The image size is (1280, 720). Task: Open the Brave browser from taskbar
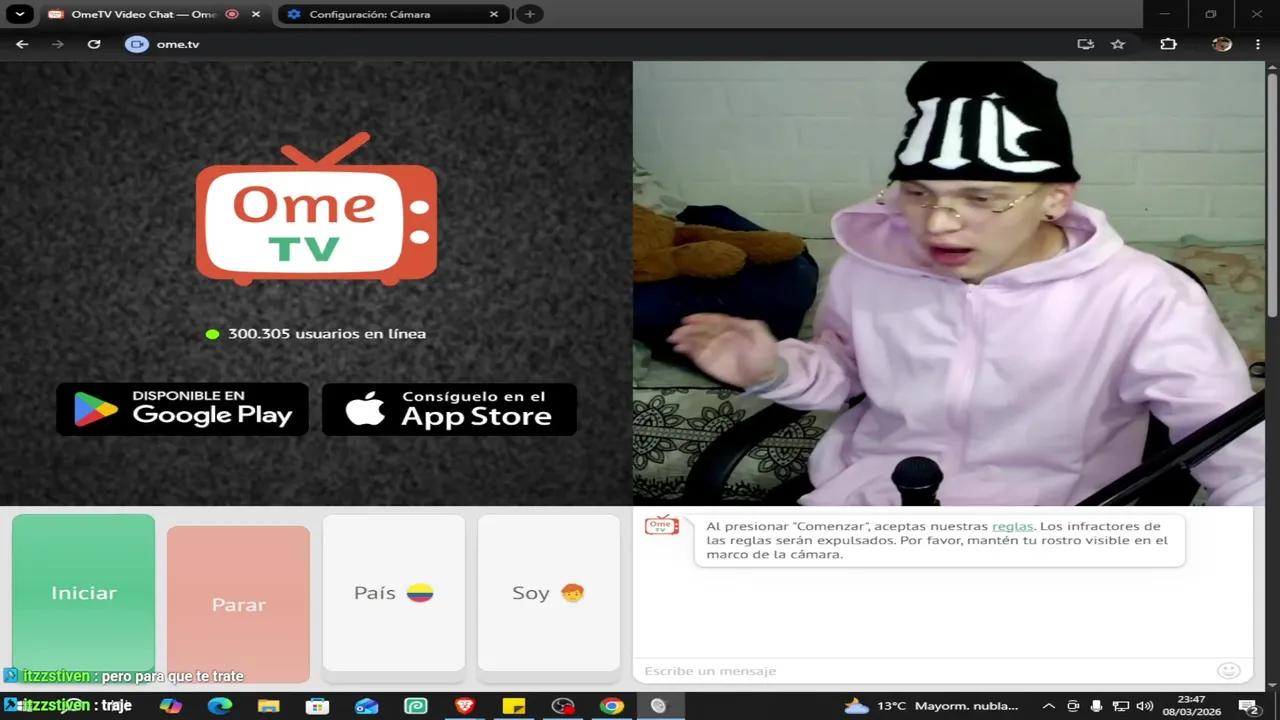tap(466, 706)
